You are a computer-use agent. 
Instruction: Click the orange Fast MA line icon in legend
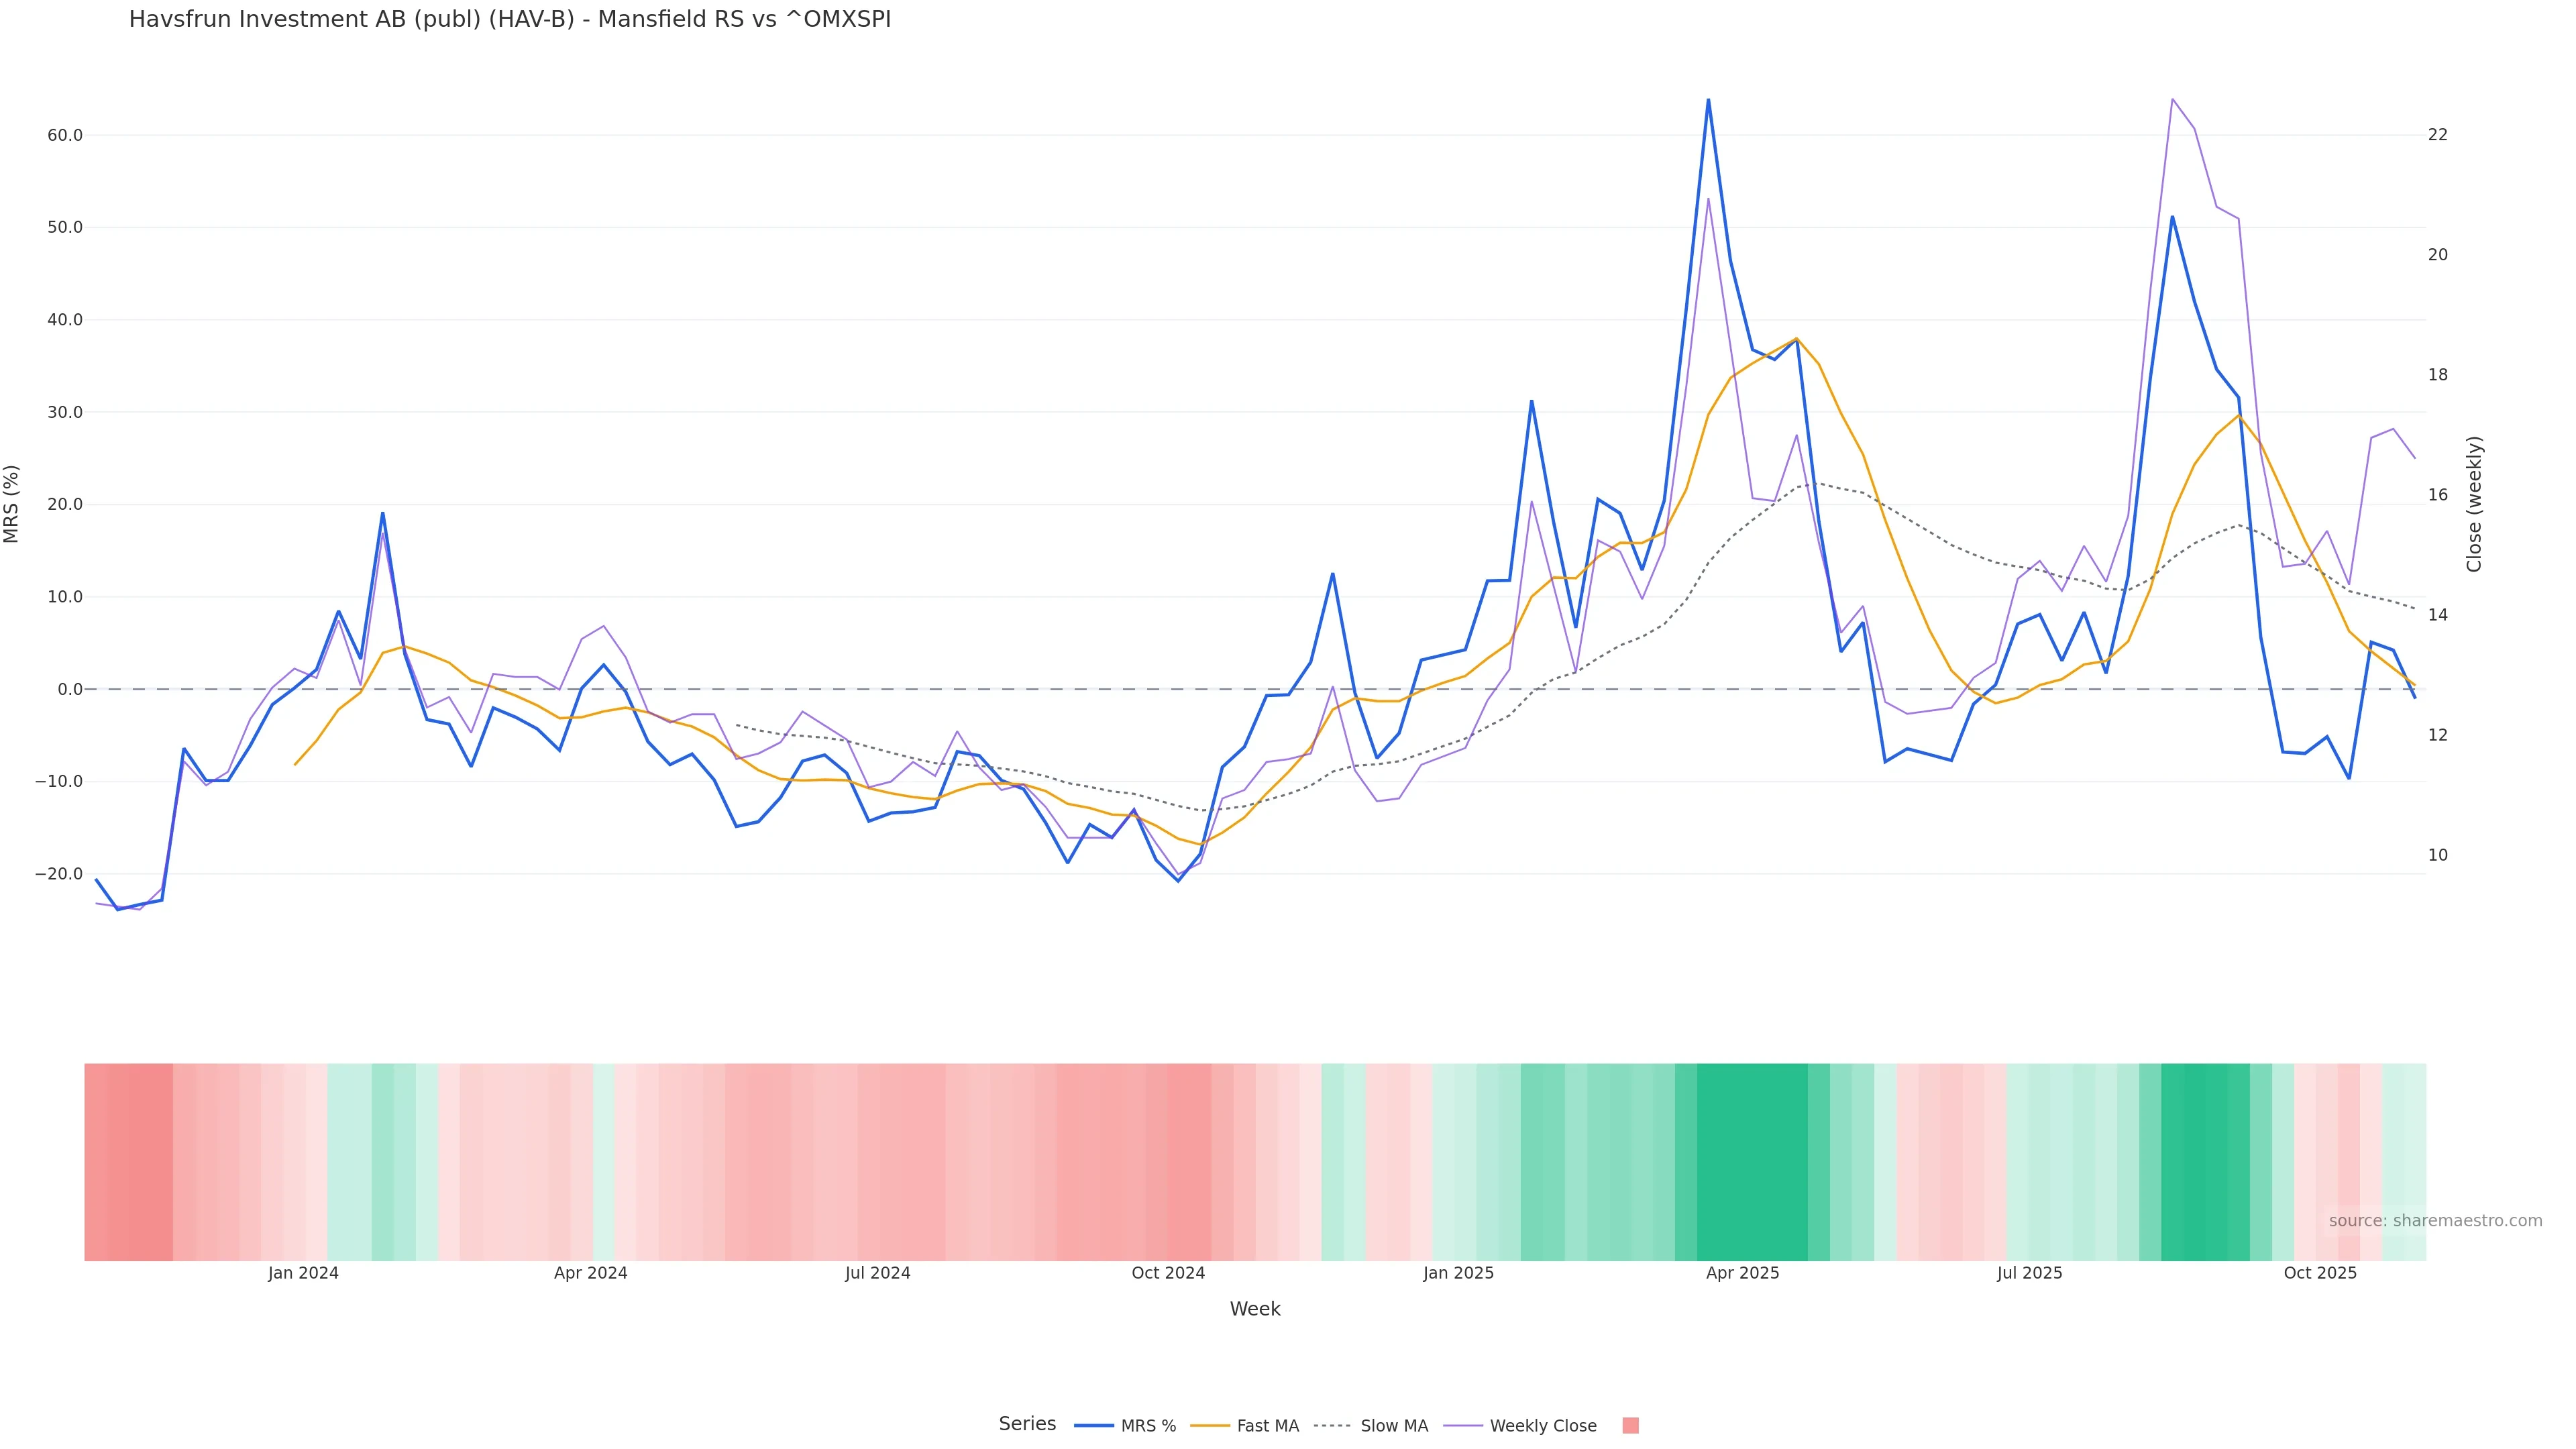1210,1426
